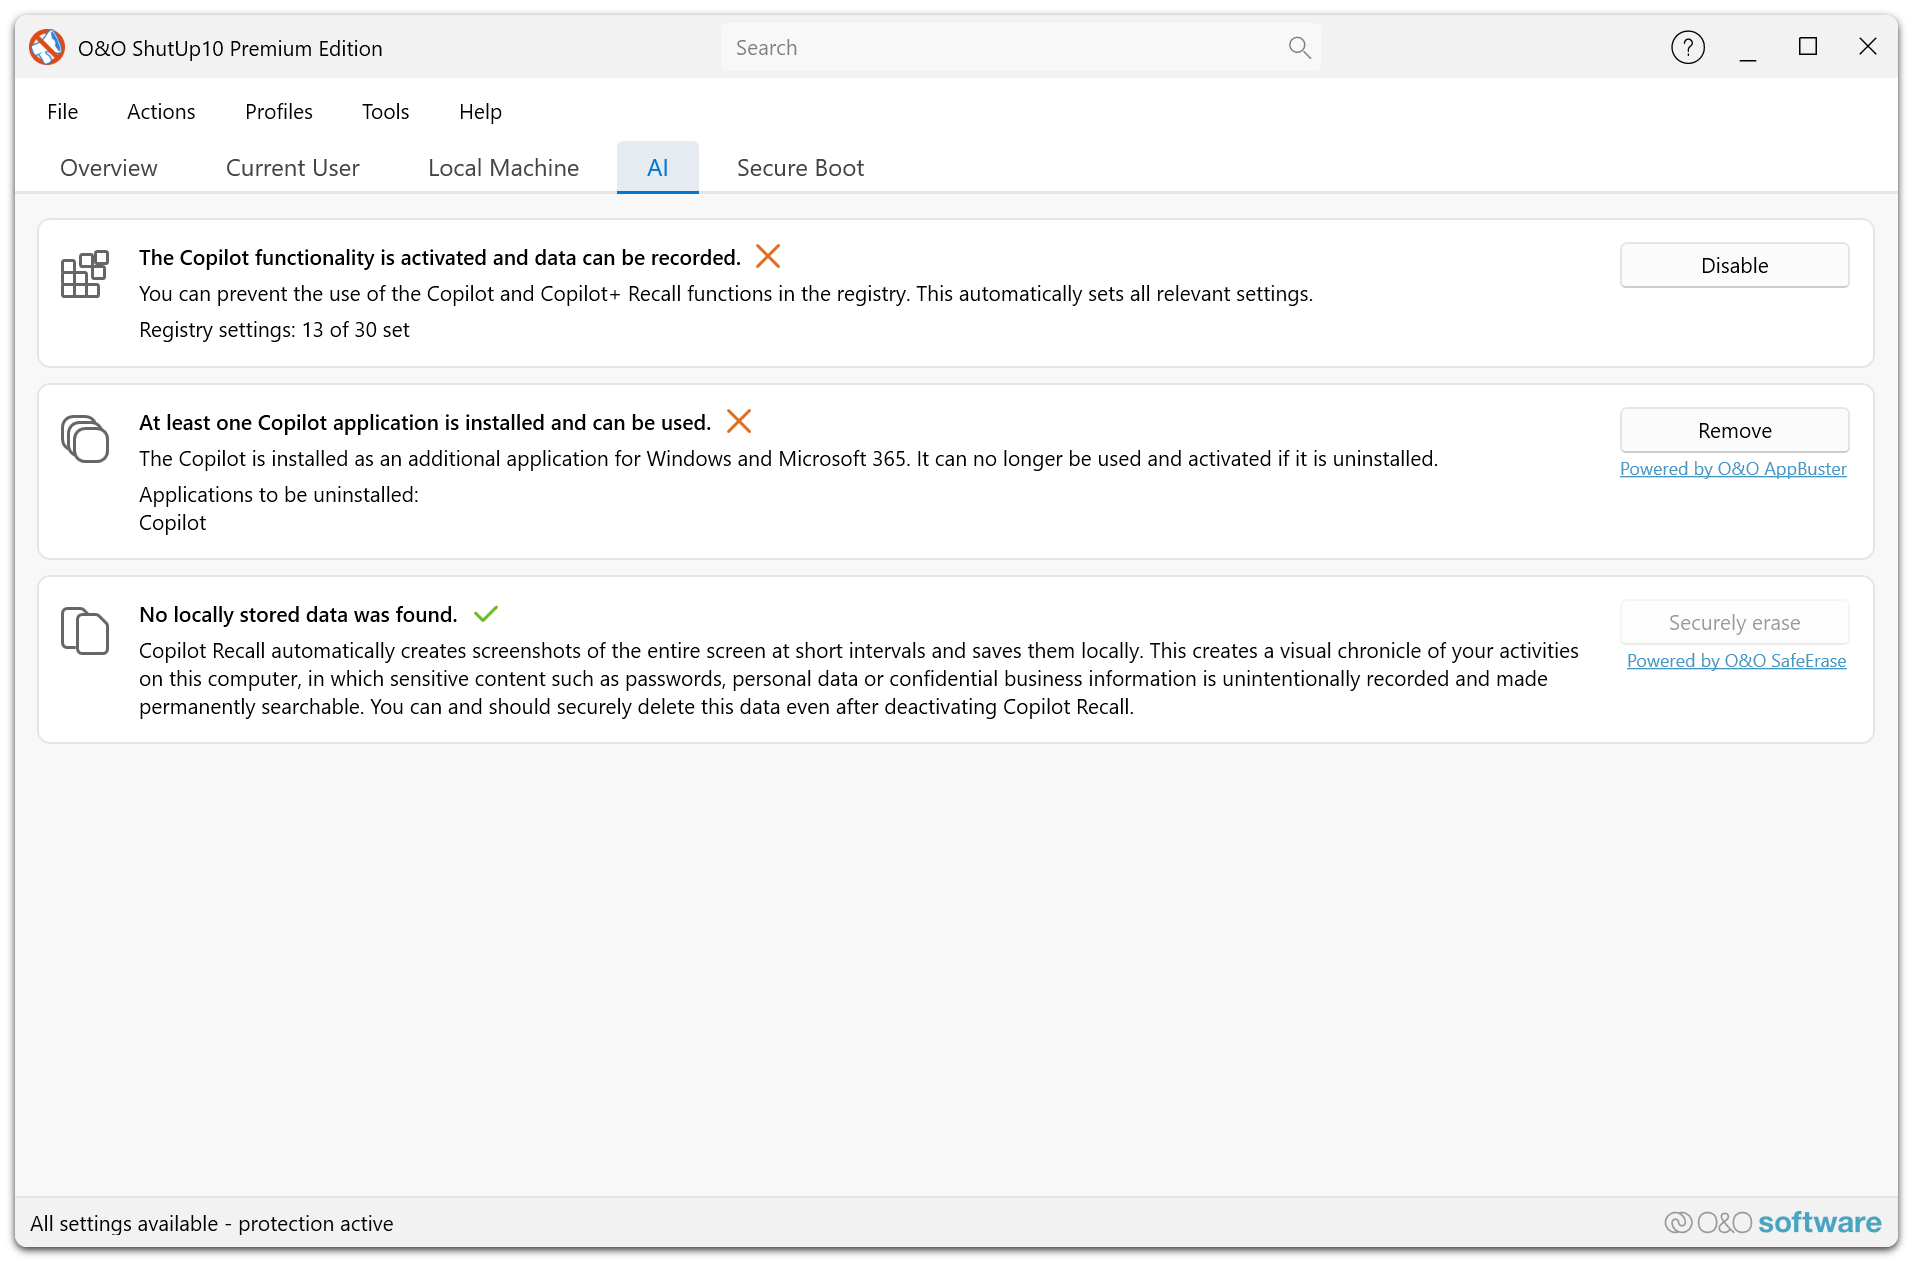Open the File menu

[63, 112]
